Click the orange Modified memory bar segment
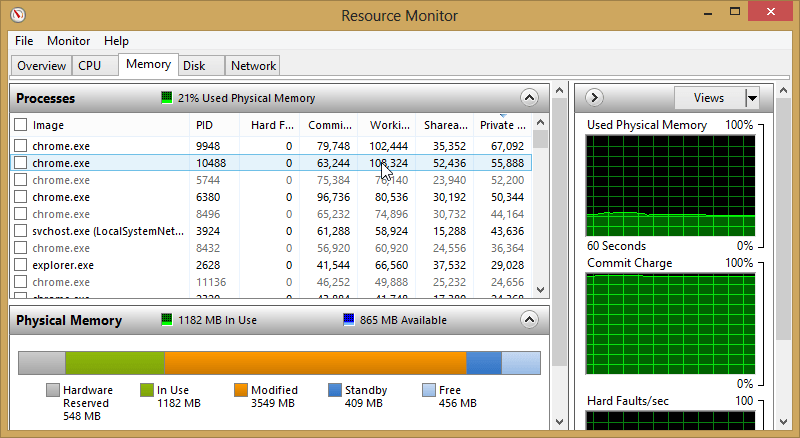The image size is (800, 438). point(315,362)
